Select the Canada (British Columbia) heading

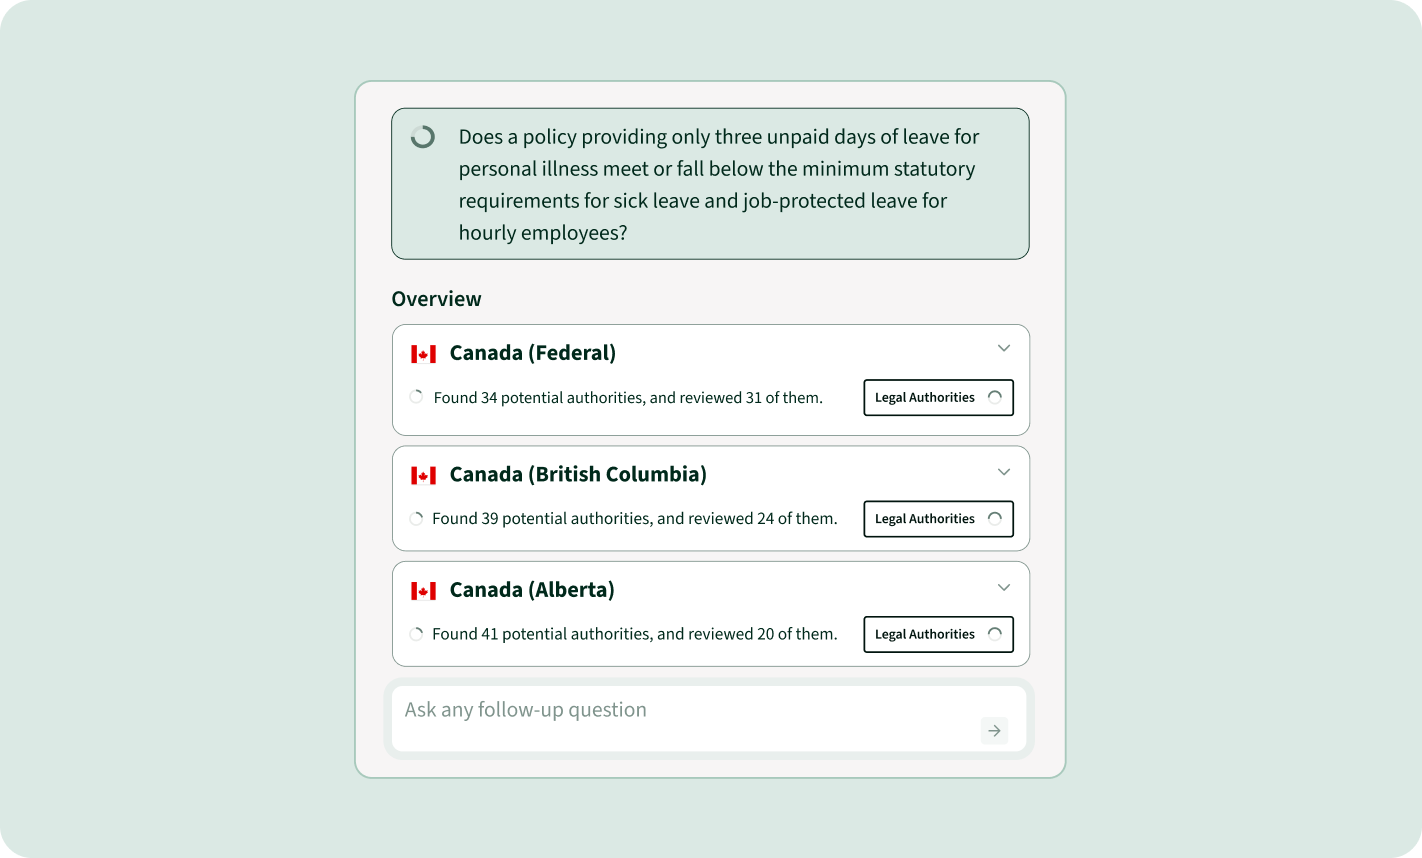tap(578, 474)
